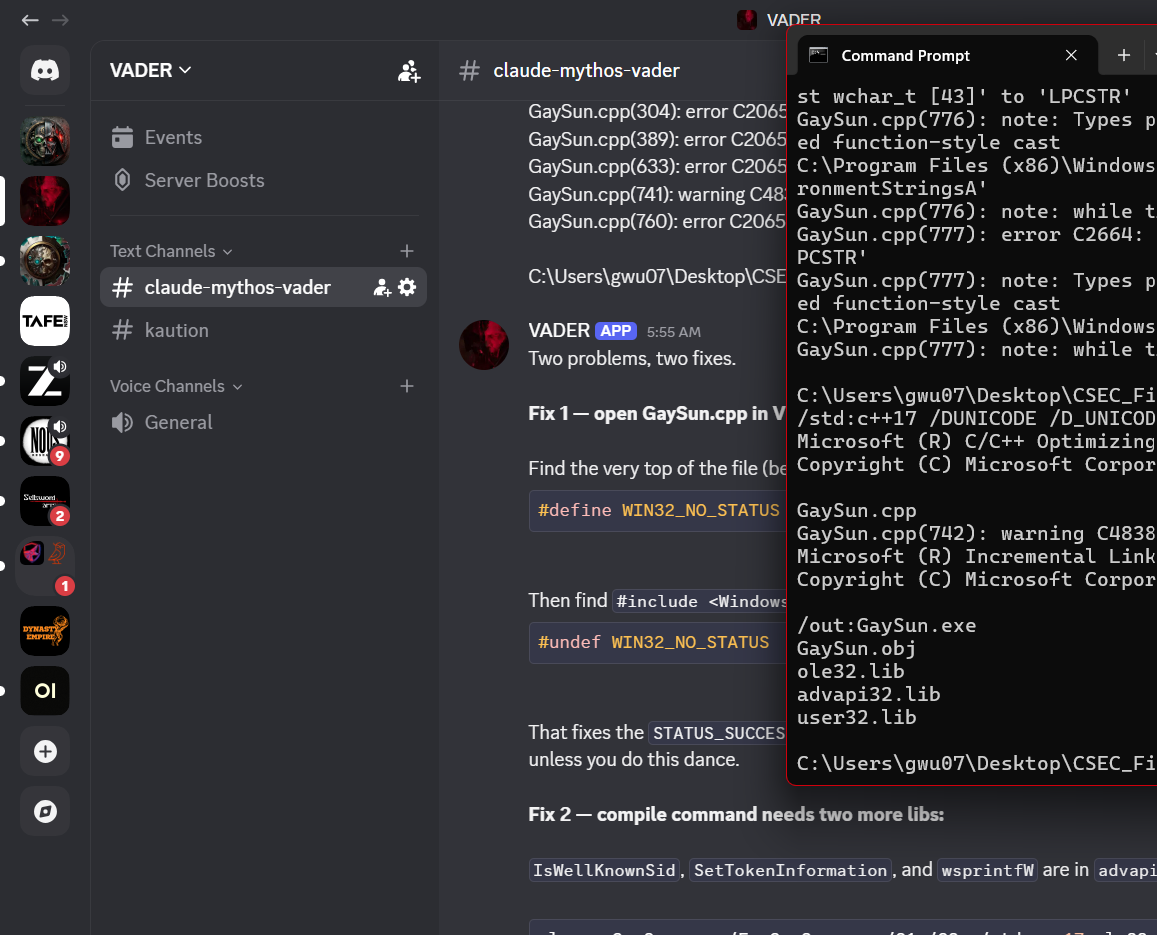
Task: Click the SetTokenInformation inline code
Action: (x=790, y=871)
